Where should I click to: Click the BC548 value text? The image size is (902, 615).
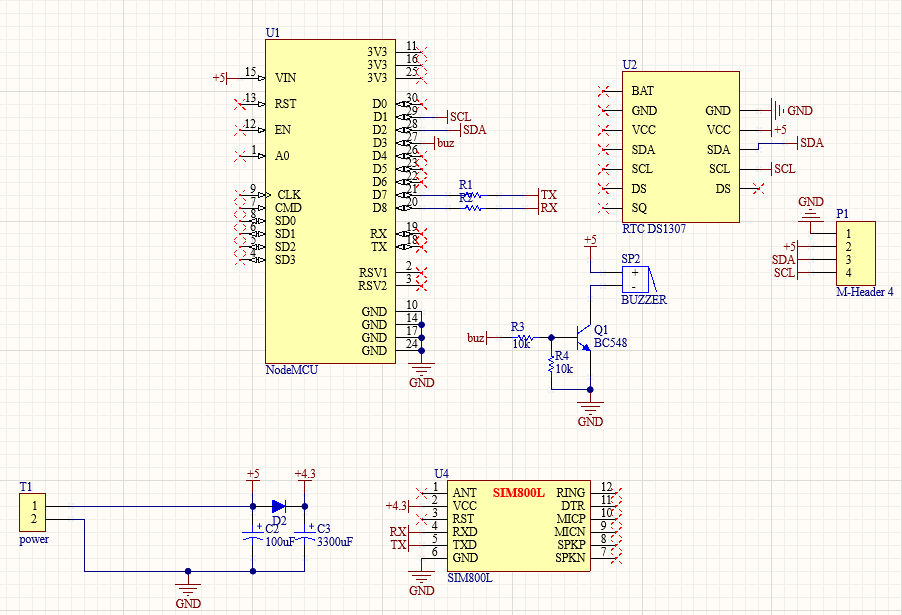[611, 343]
